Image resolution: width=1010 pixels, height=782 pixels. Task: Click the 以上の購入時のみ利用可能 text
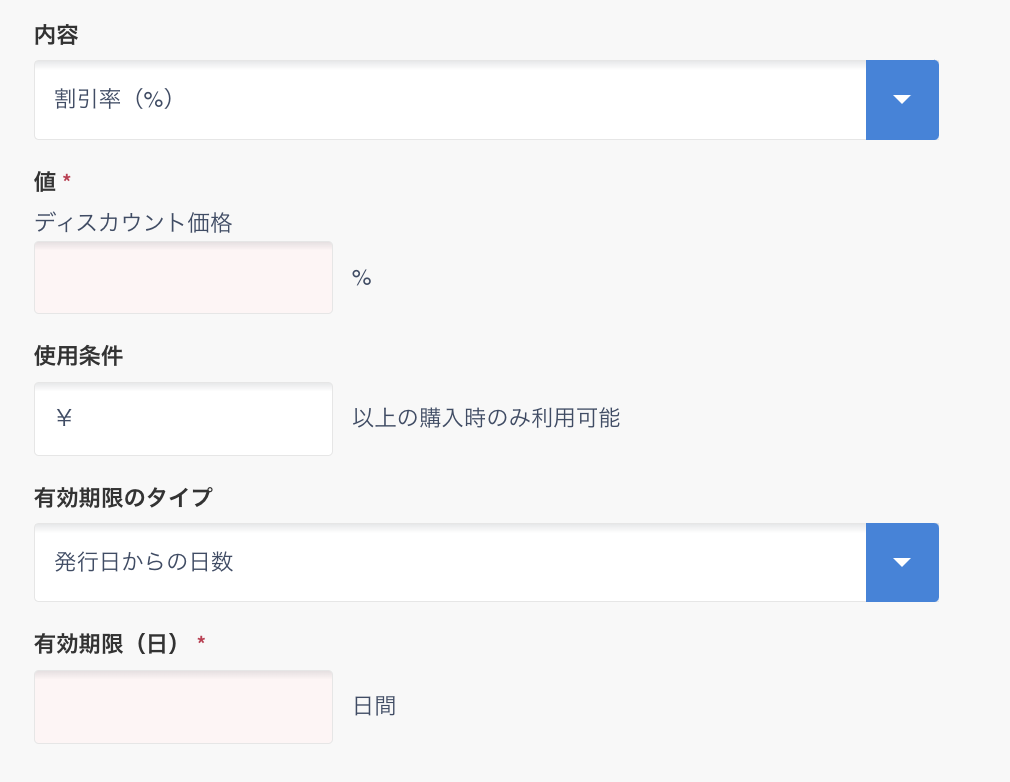point(486,418)
